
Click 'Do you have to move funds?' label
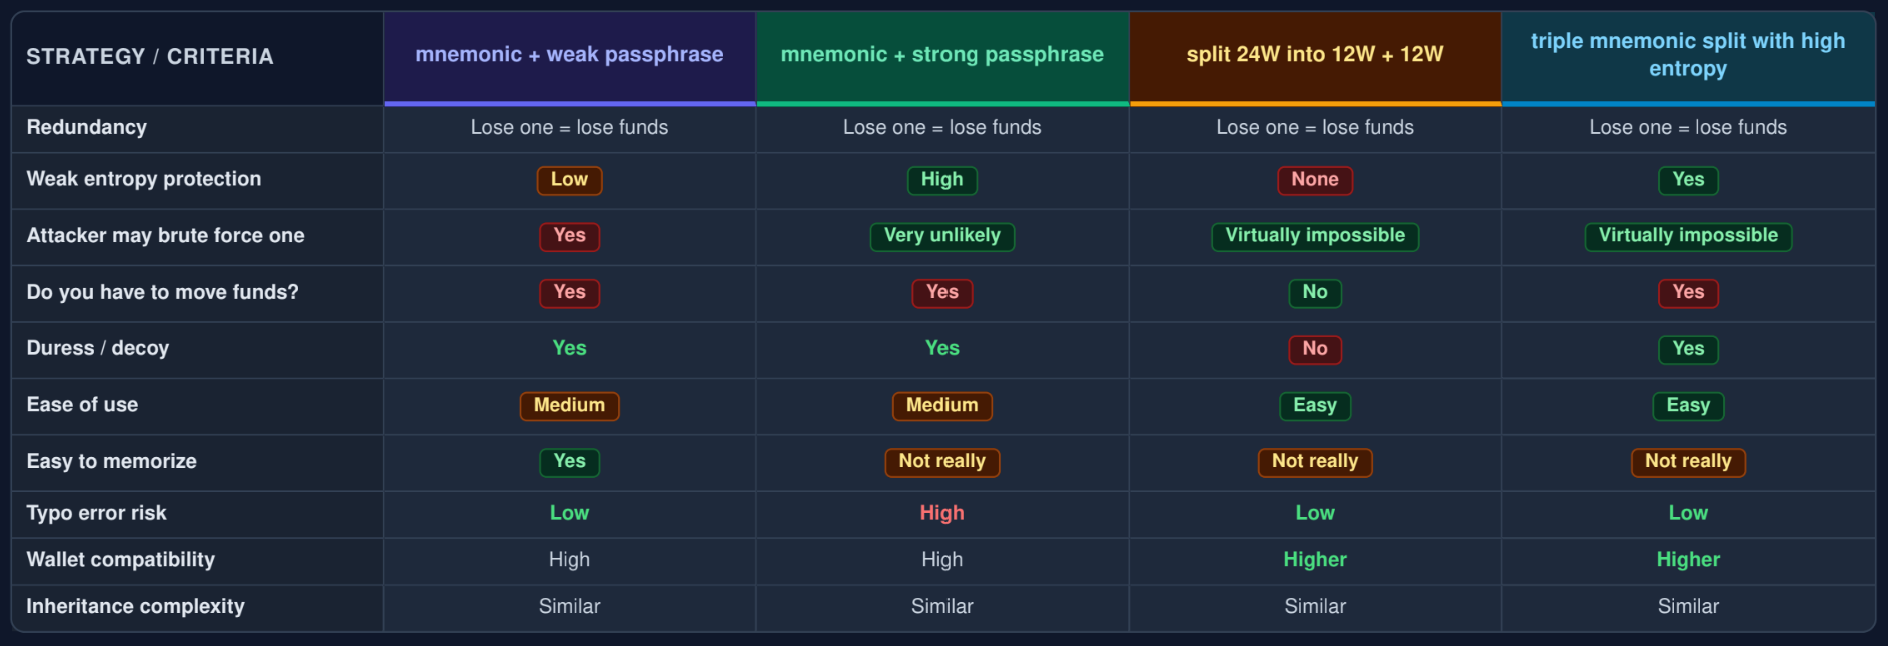[163, 292]
